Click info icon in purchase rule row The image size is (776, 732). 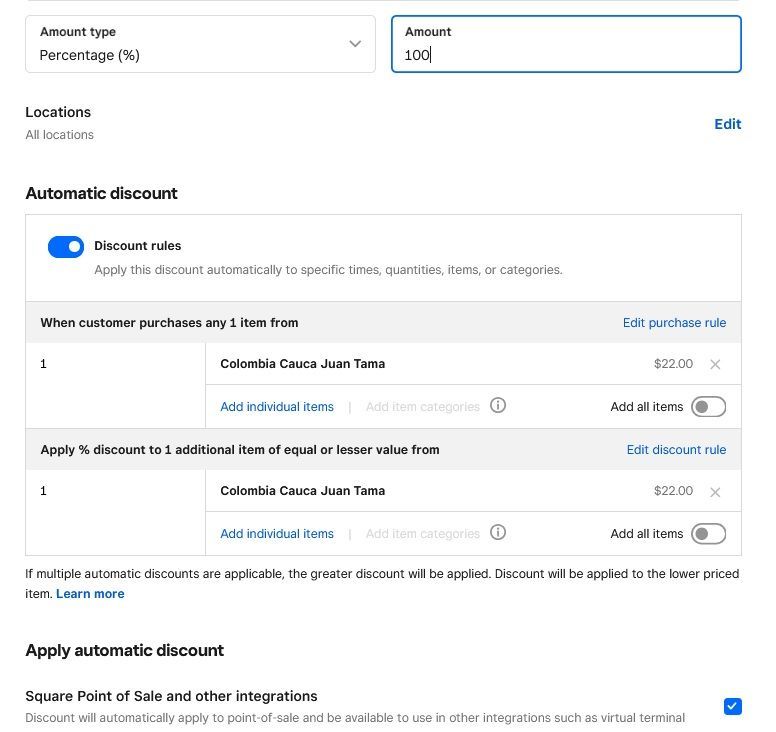point(498,406)
